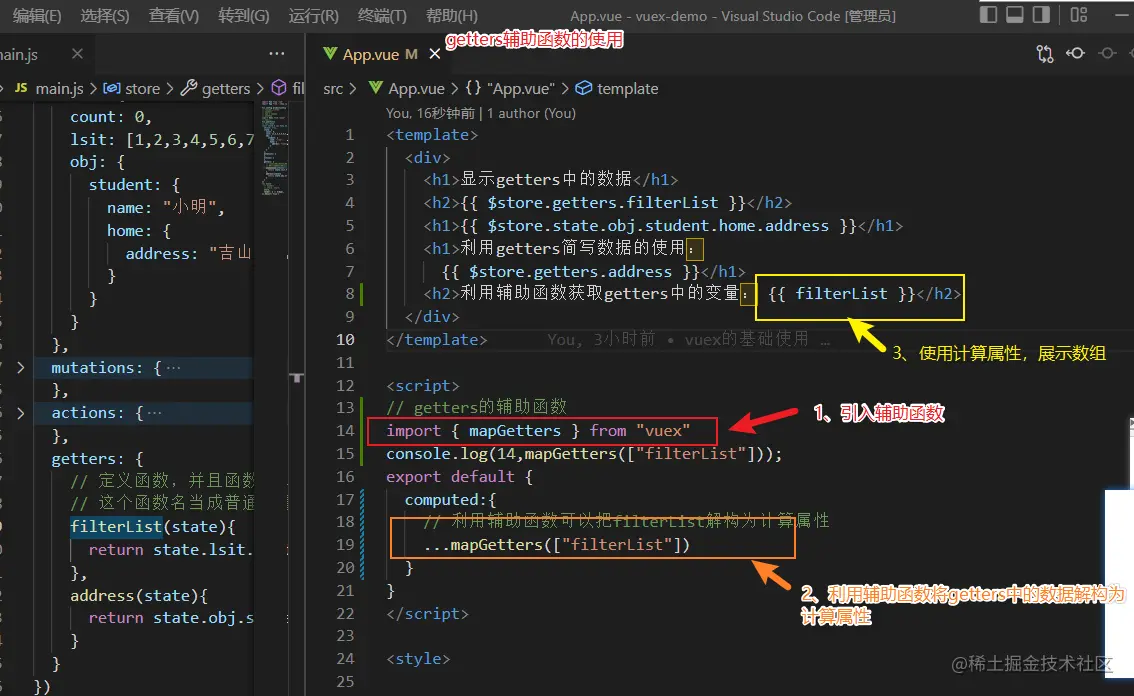Open the src folder breadcrumb
The height and width of the screenshot is (696, 1134).
click(333, 88)
